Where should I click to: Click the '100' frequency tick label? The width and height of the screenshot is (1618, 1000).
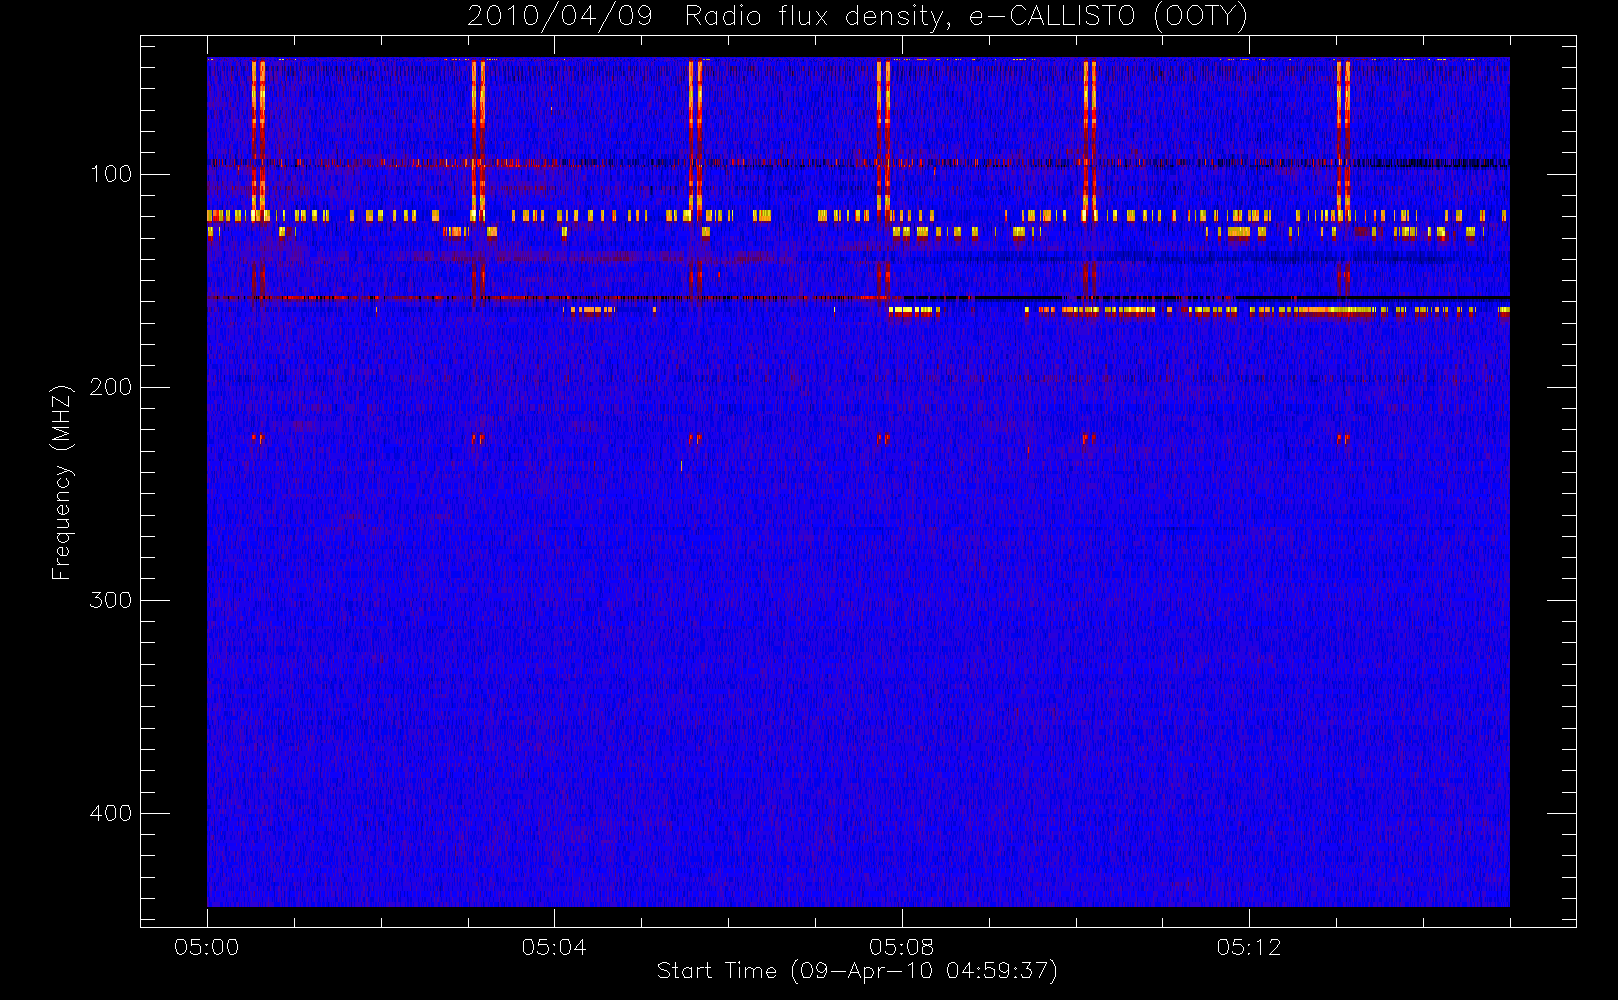(x=111, y=174)
